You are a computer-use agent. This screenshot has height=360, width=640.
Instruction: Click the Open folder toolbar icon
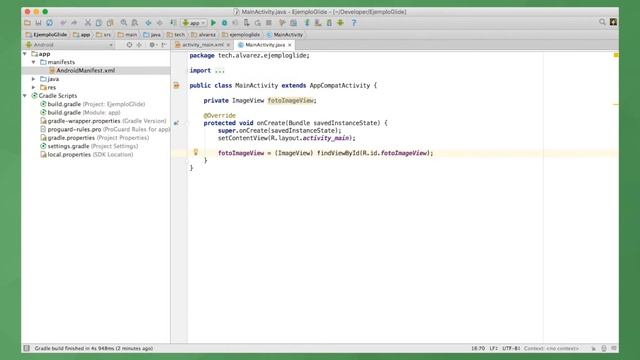[27, 23]
